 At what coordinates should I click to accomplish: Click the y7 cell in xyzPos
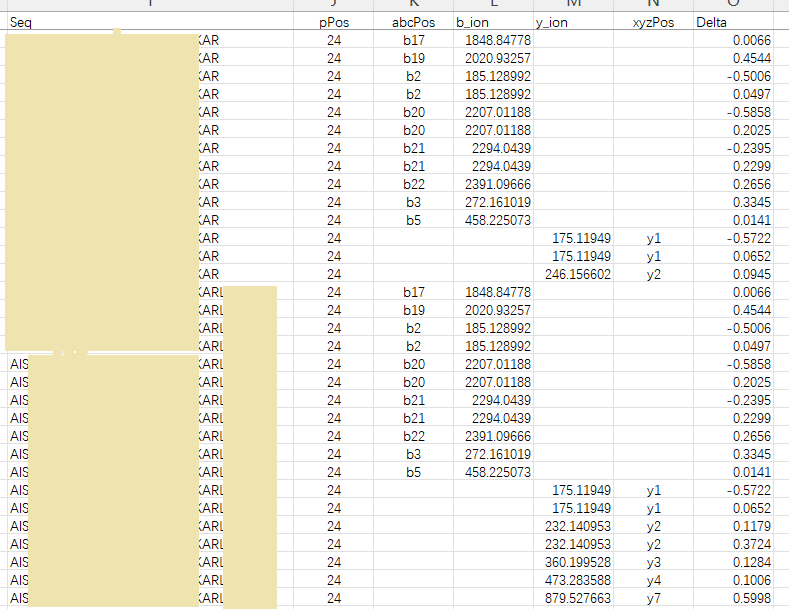click(x=654, y=598)
